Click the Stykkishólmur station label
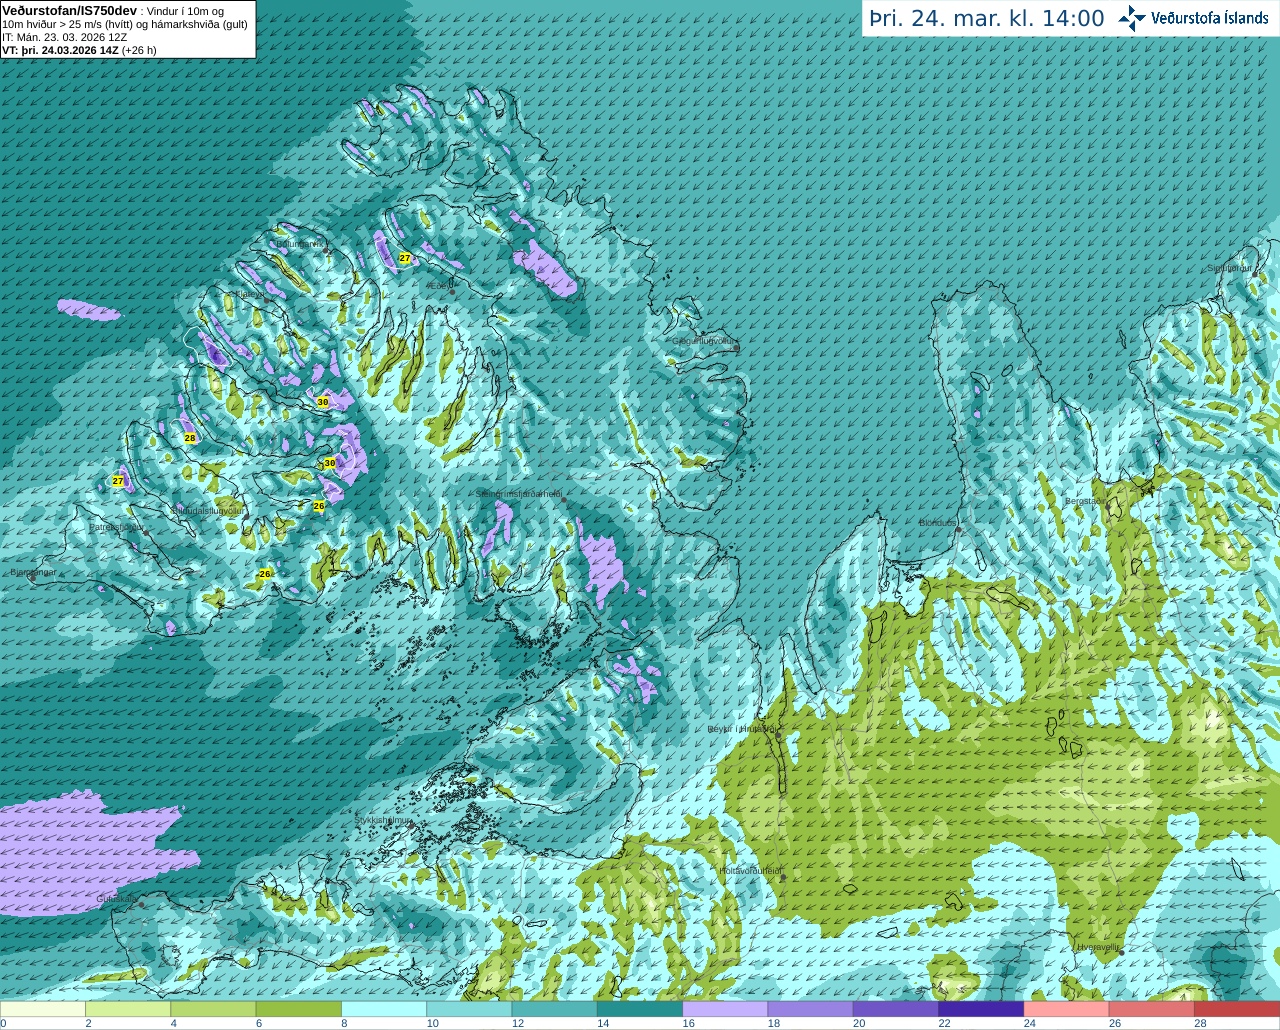The image size is (1280, 1030). (x=383, y=820)
